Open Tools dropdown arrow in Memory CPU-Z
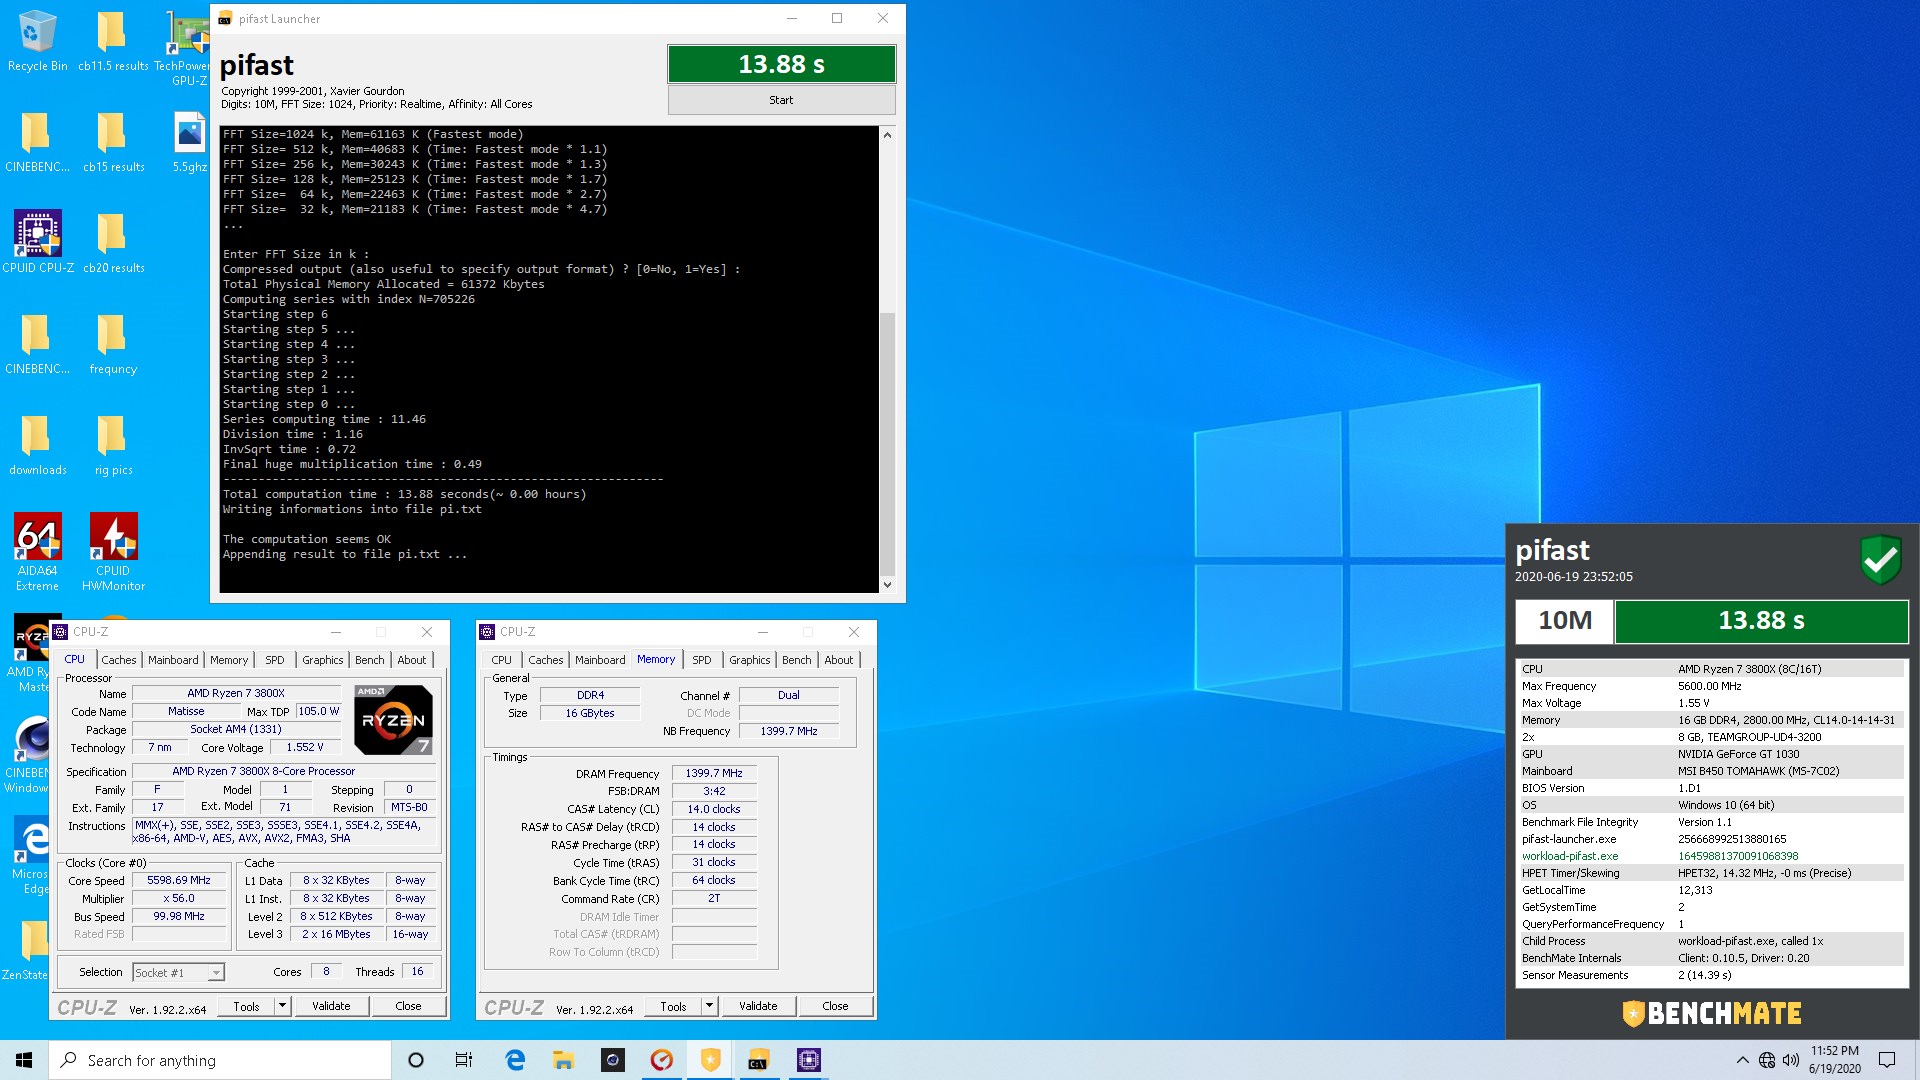This screenshot has width=1920, height=1080. 710,1006
